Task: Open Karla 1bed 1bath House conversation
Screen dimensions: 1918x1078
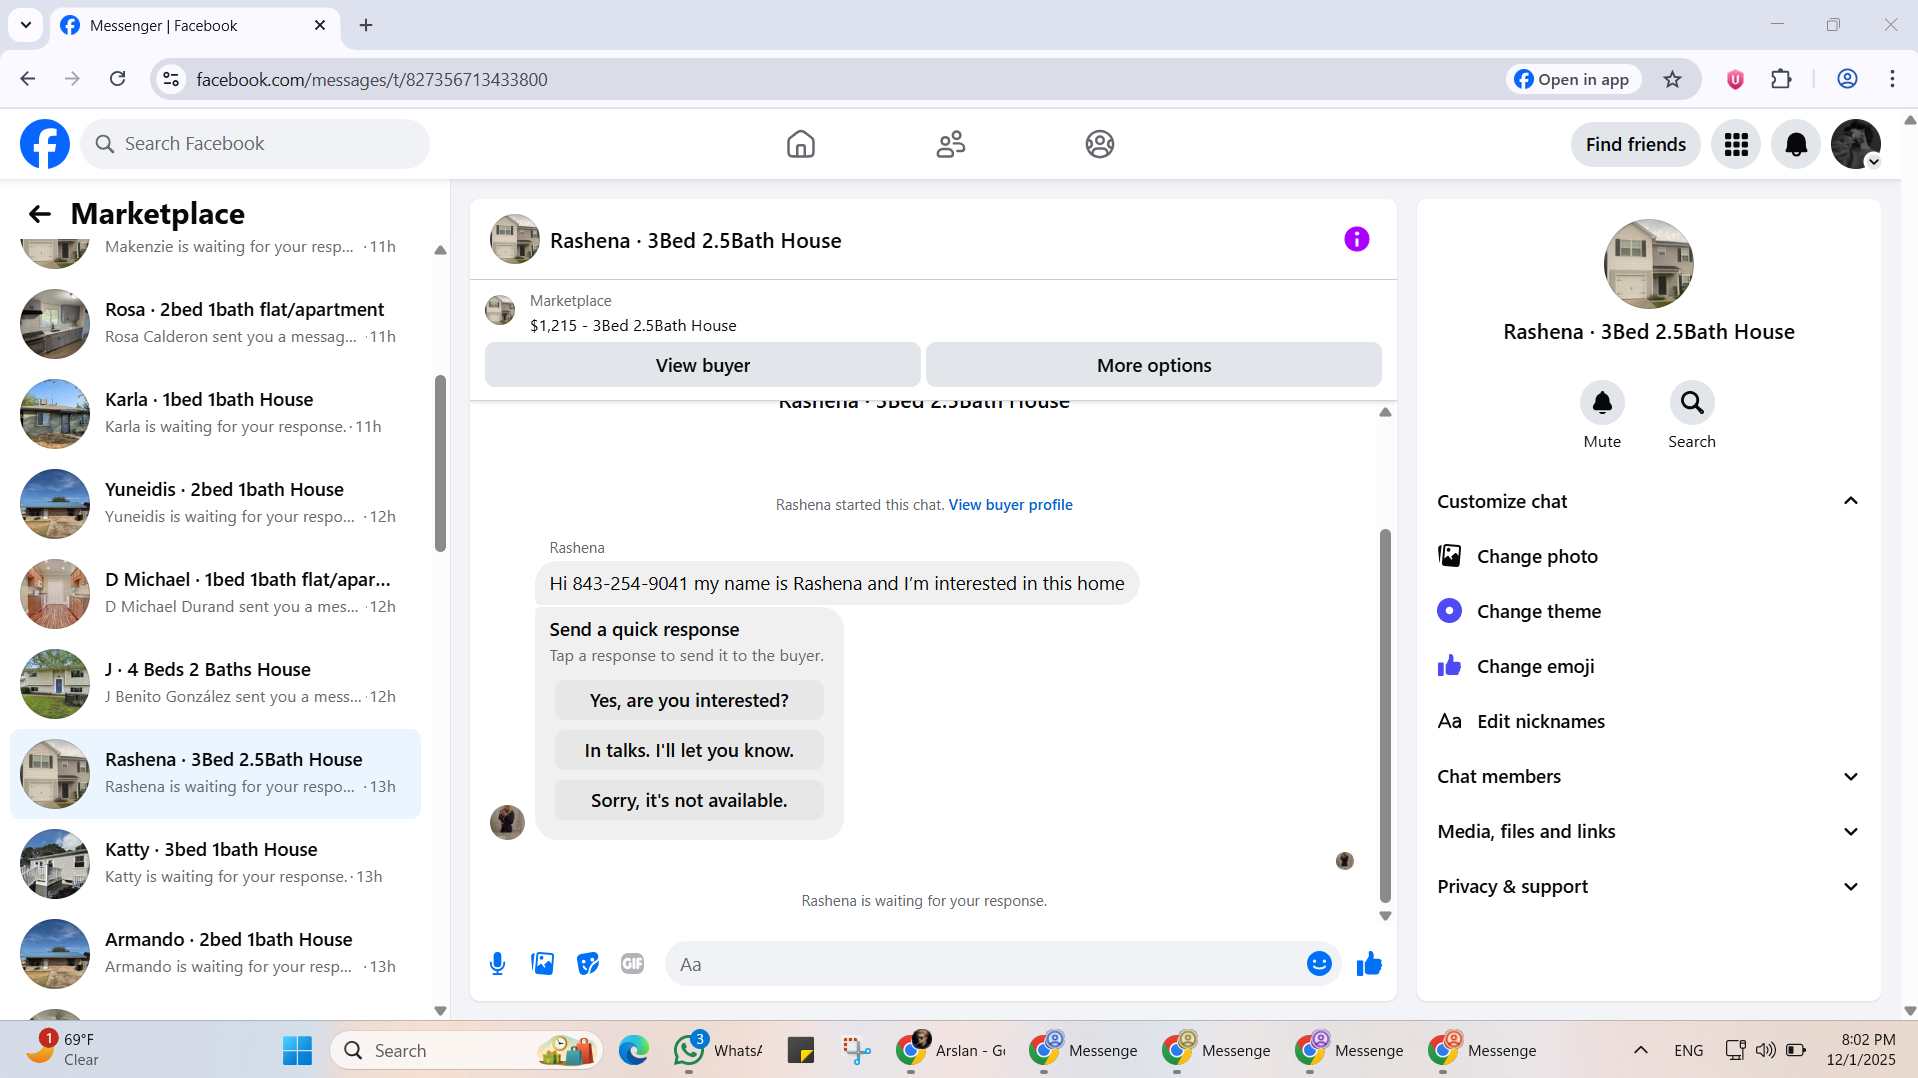Action: [x=215, y=414]
